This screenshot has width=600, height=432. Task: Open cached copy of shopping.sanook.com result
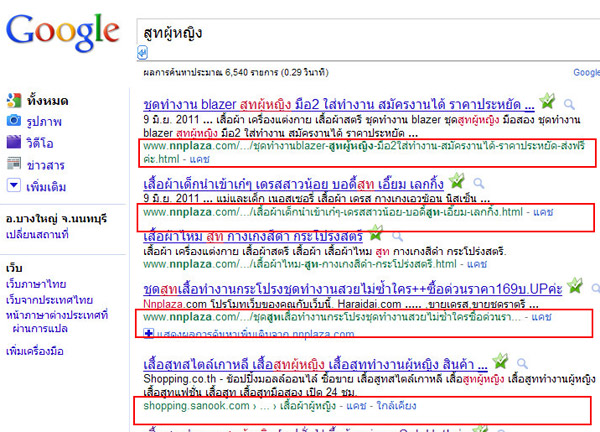356,406
